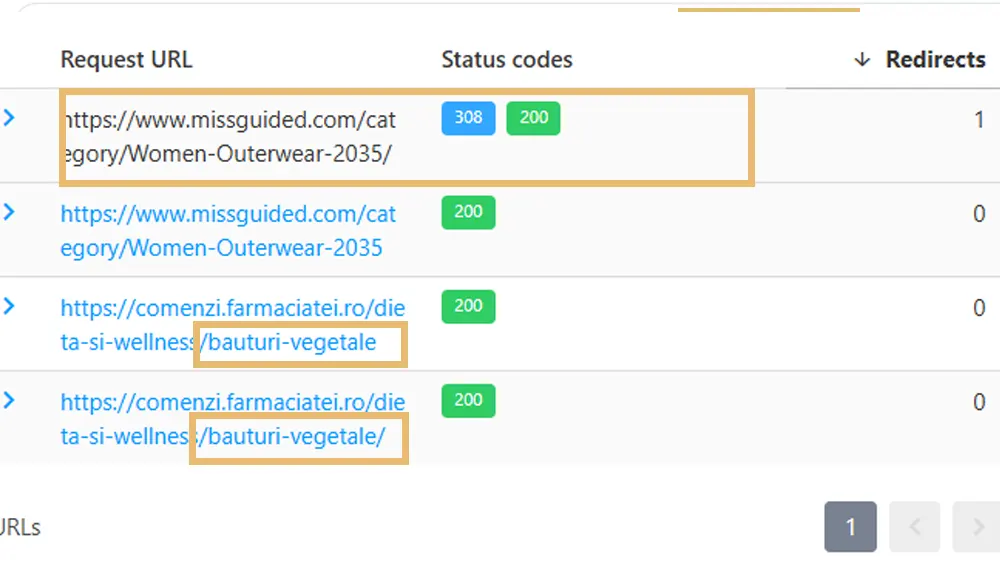Select page 1 in pagination
Image resolution: width=1000 pixels, height=580 pixels.
coord(850,527)
